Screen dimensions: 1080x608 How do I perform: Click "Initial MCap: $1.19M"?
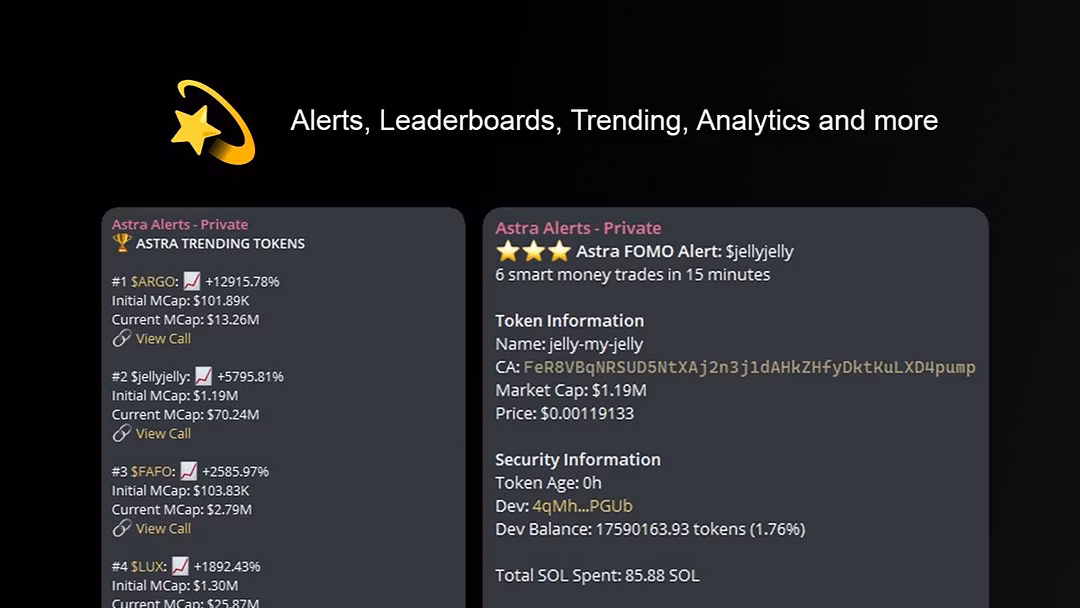click(175, 396)
